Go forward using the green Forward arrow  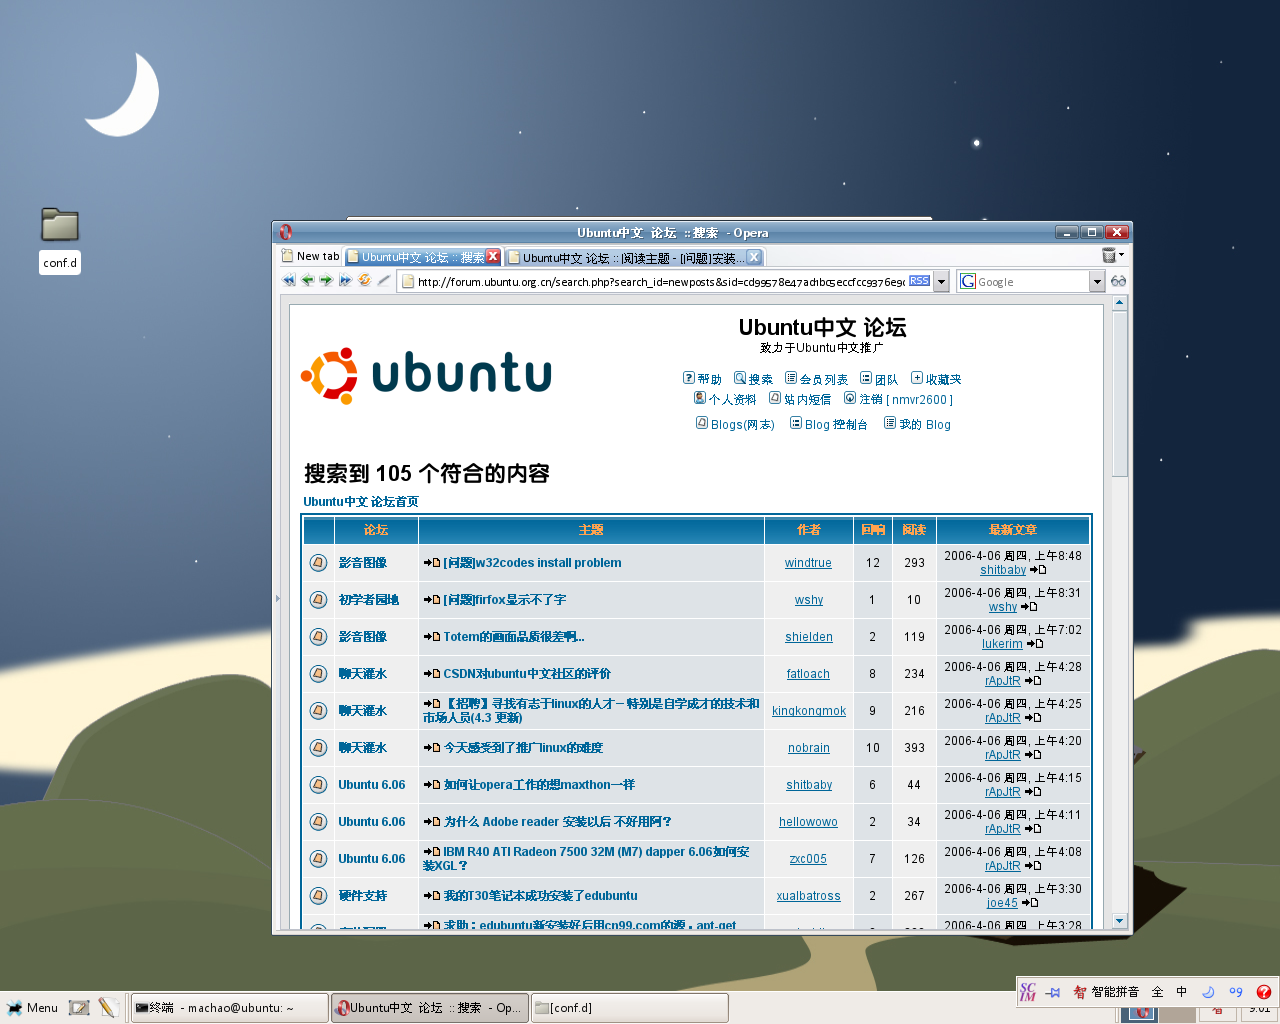coord(326,281)
